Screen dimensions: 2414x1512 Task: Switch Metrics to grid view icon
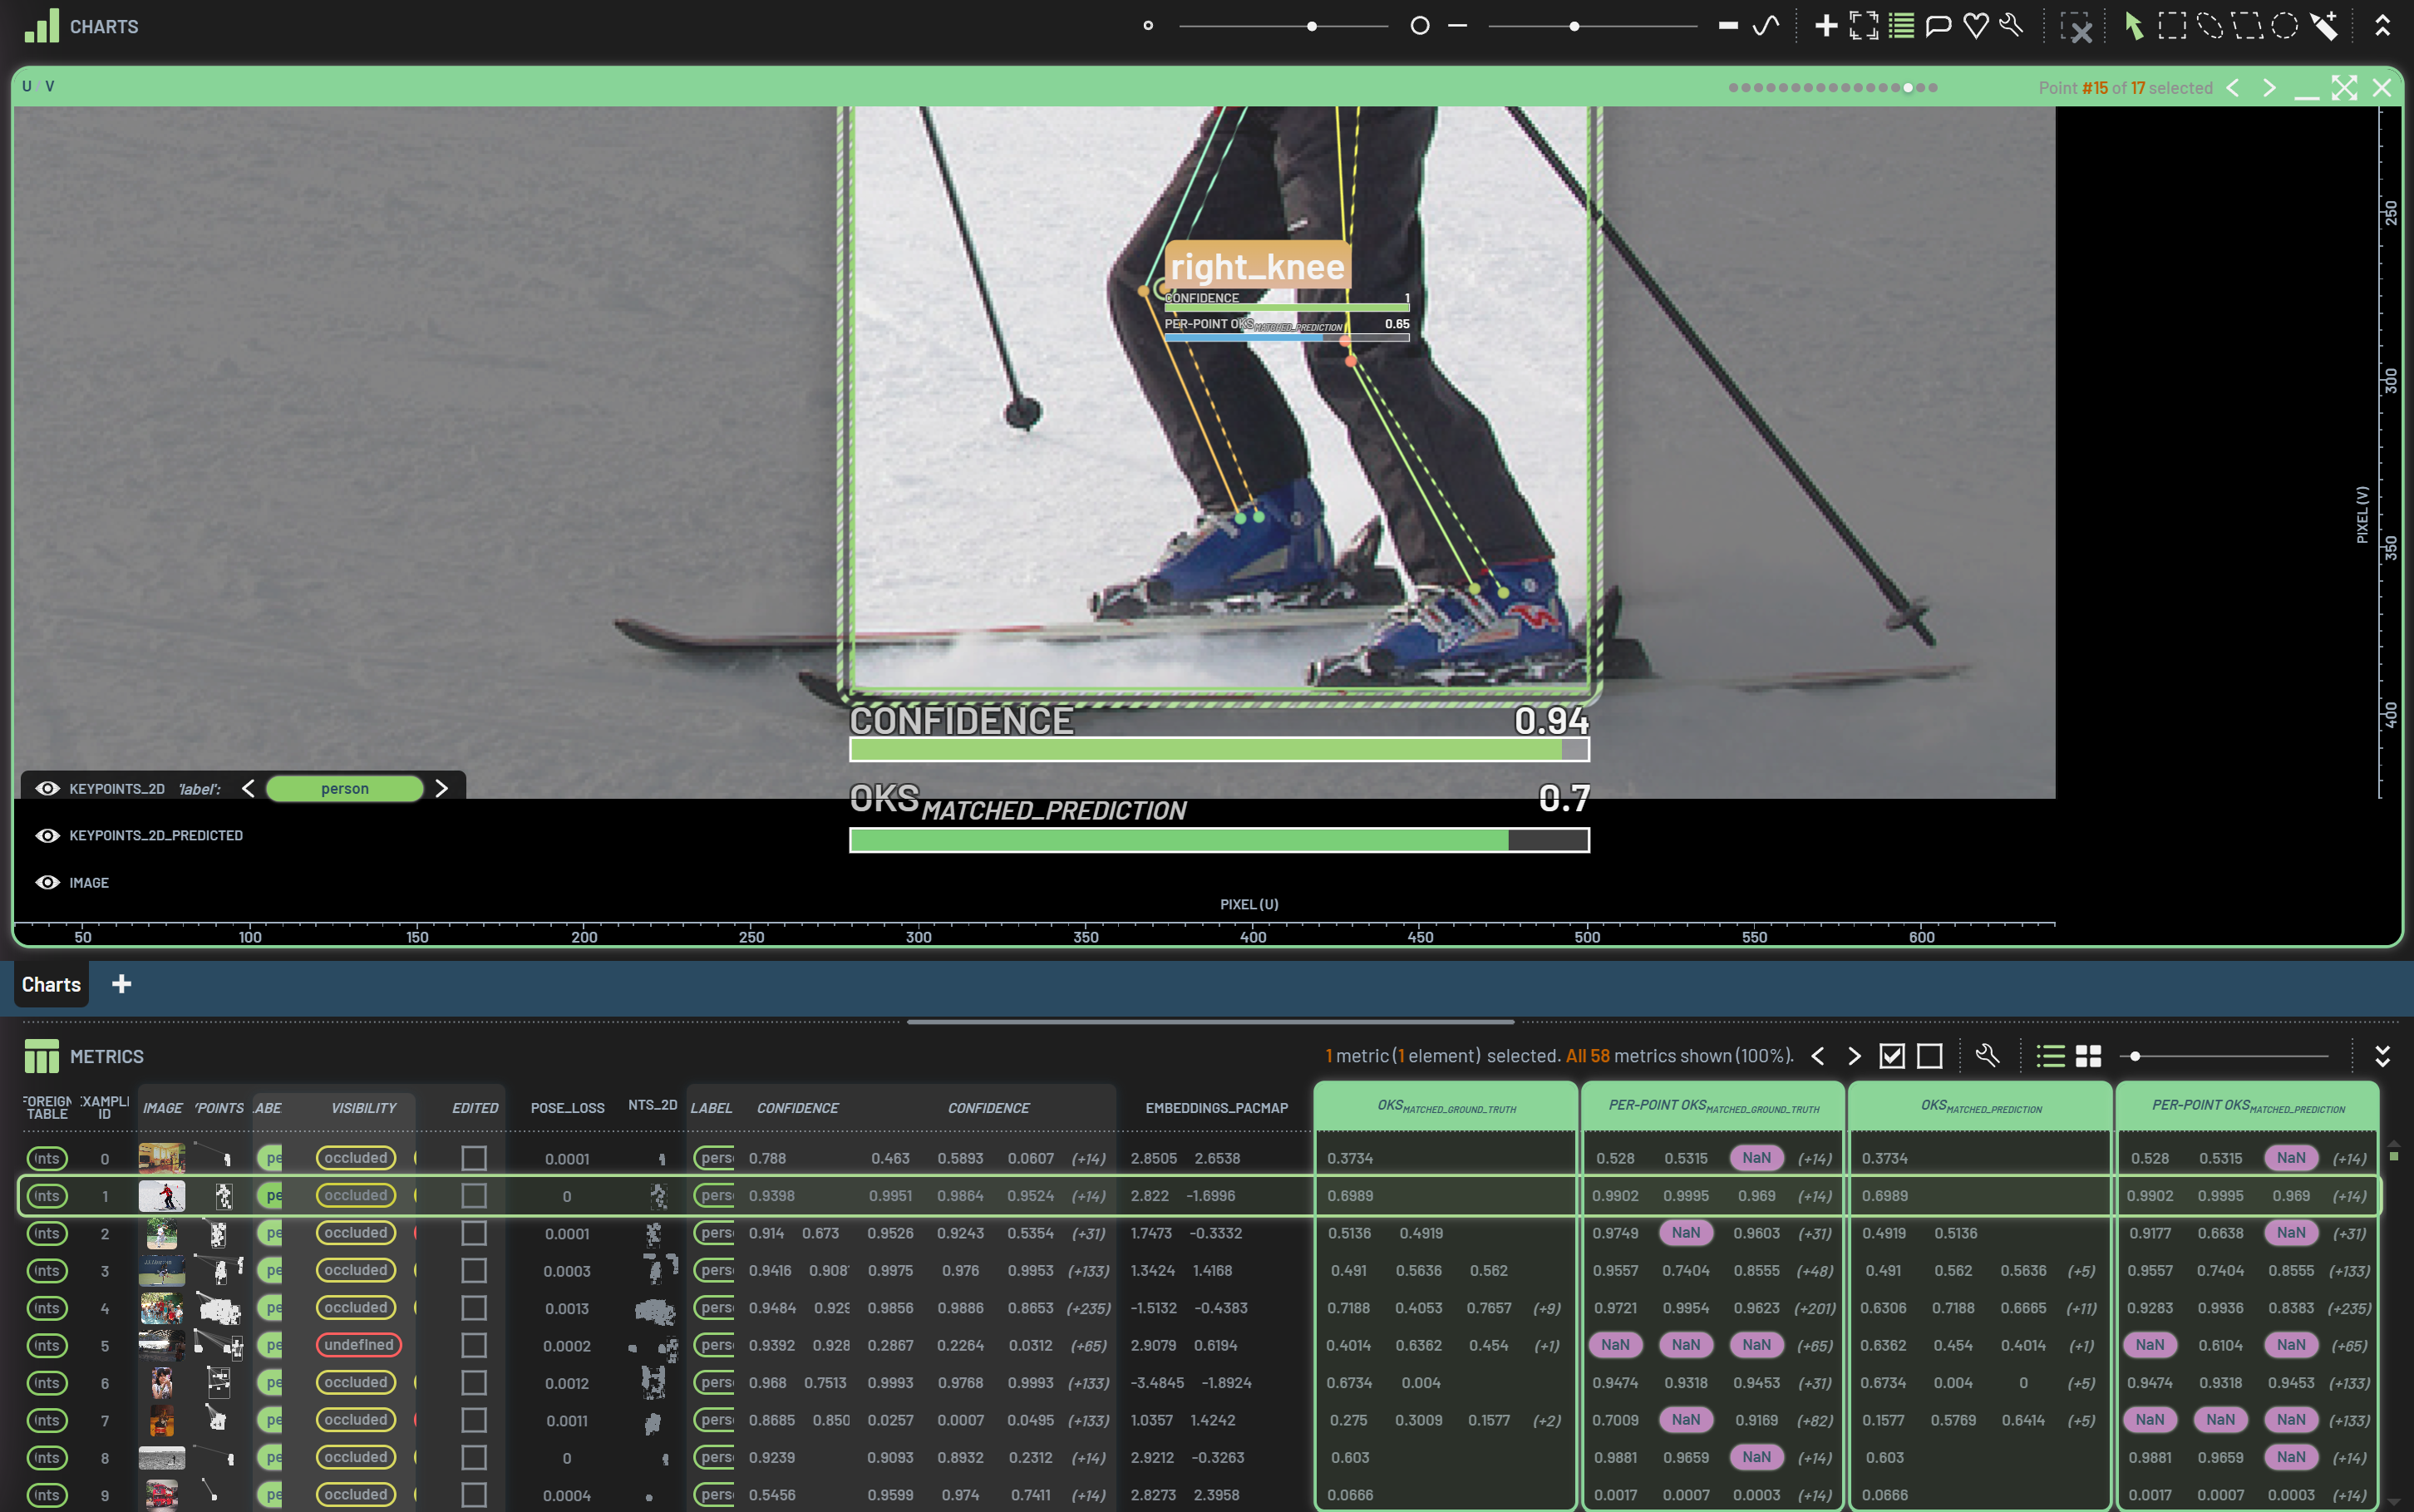(x=2088, y=1056)
